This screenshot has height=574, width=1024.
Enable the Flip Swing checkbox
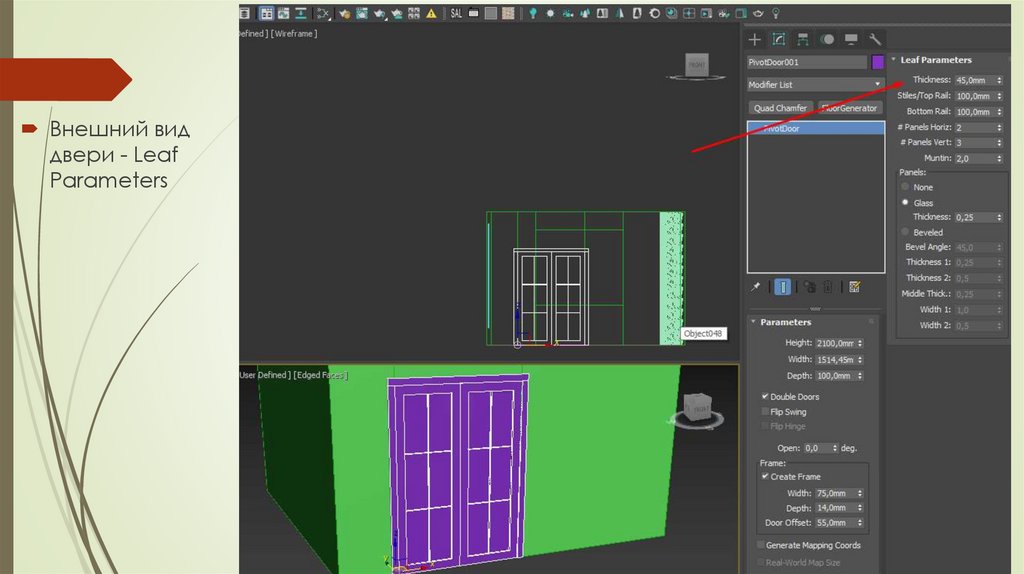pos(765,412)
